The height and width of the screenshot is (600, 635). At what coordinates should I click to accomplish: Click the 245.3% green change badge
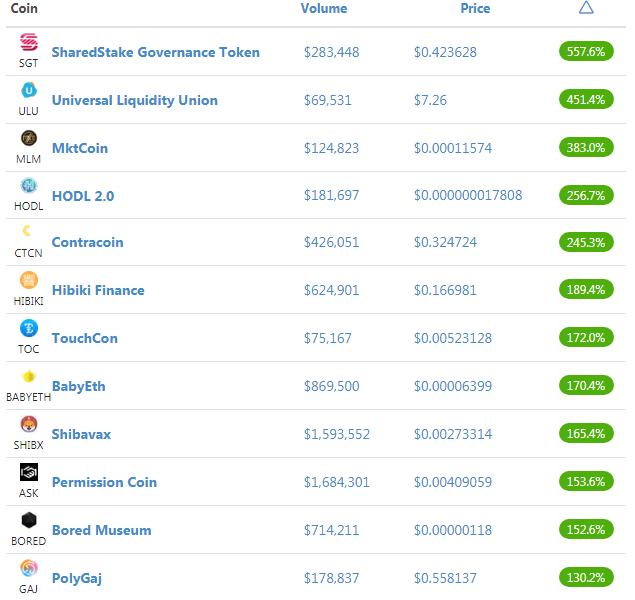click(586, 242)
